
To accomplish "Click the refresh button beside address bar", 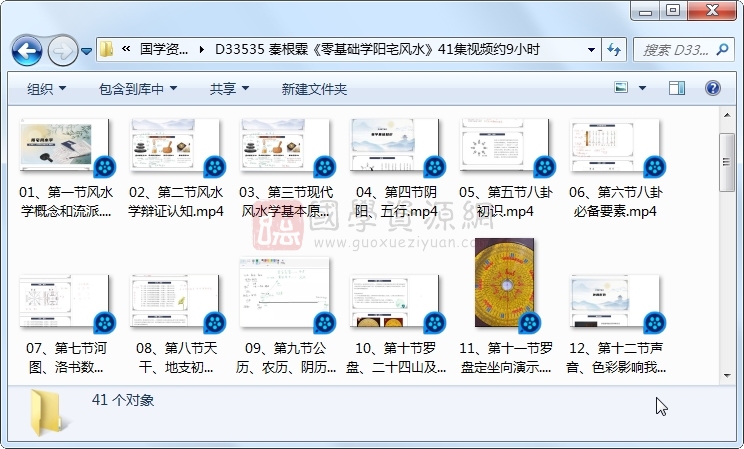I will pos(614,49).
